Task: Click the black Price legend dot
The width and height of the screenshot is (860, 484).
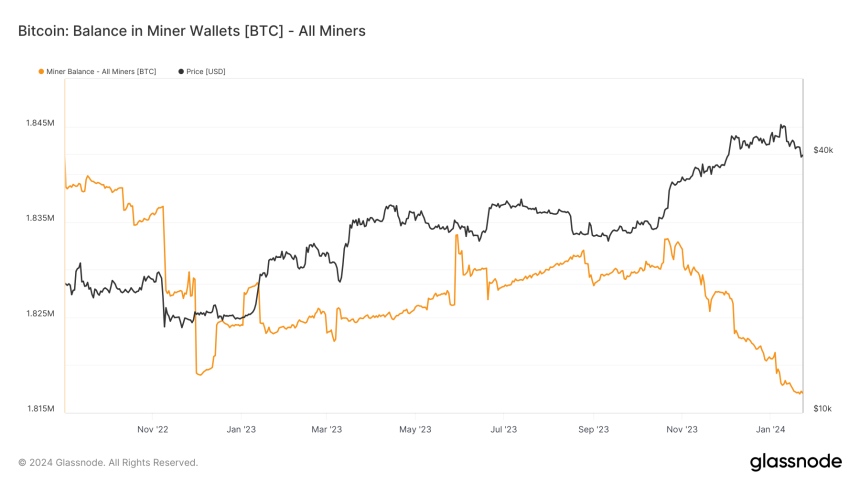Action: click(181, 71)
